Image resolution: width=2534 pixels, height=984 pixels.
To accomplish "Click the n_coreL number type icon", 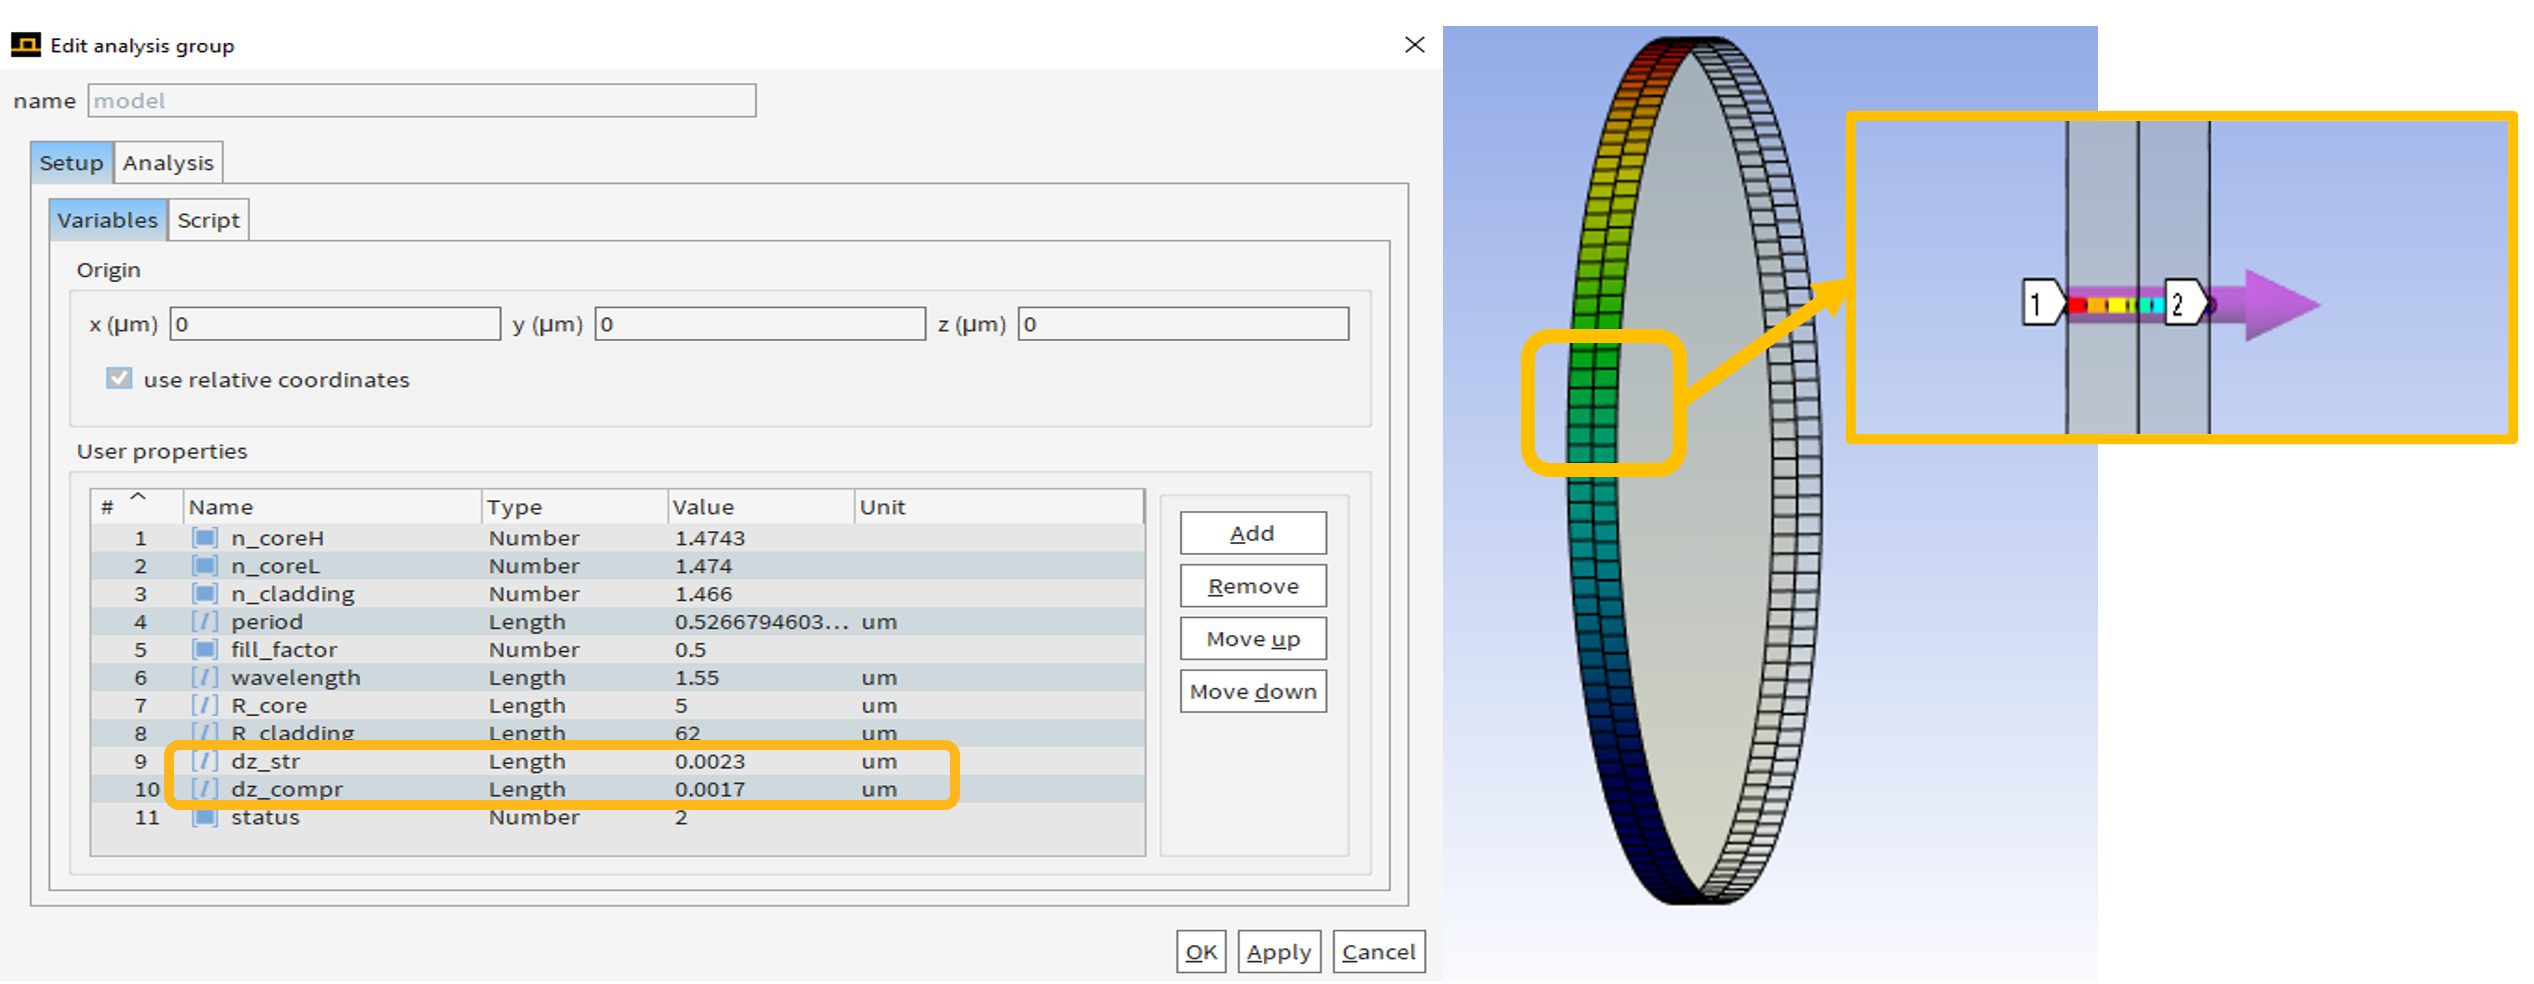I will pyautogui.click(x=205, y=566).
